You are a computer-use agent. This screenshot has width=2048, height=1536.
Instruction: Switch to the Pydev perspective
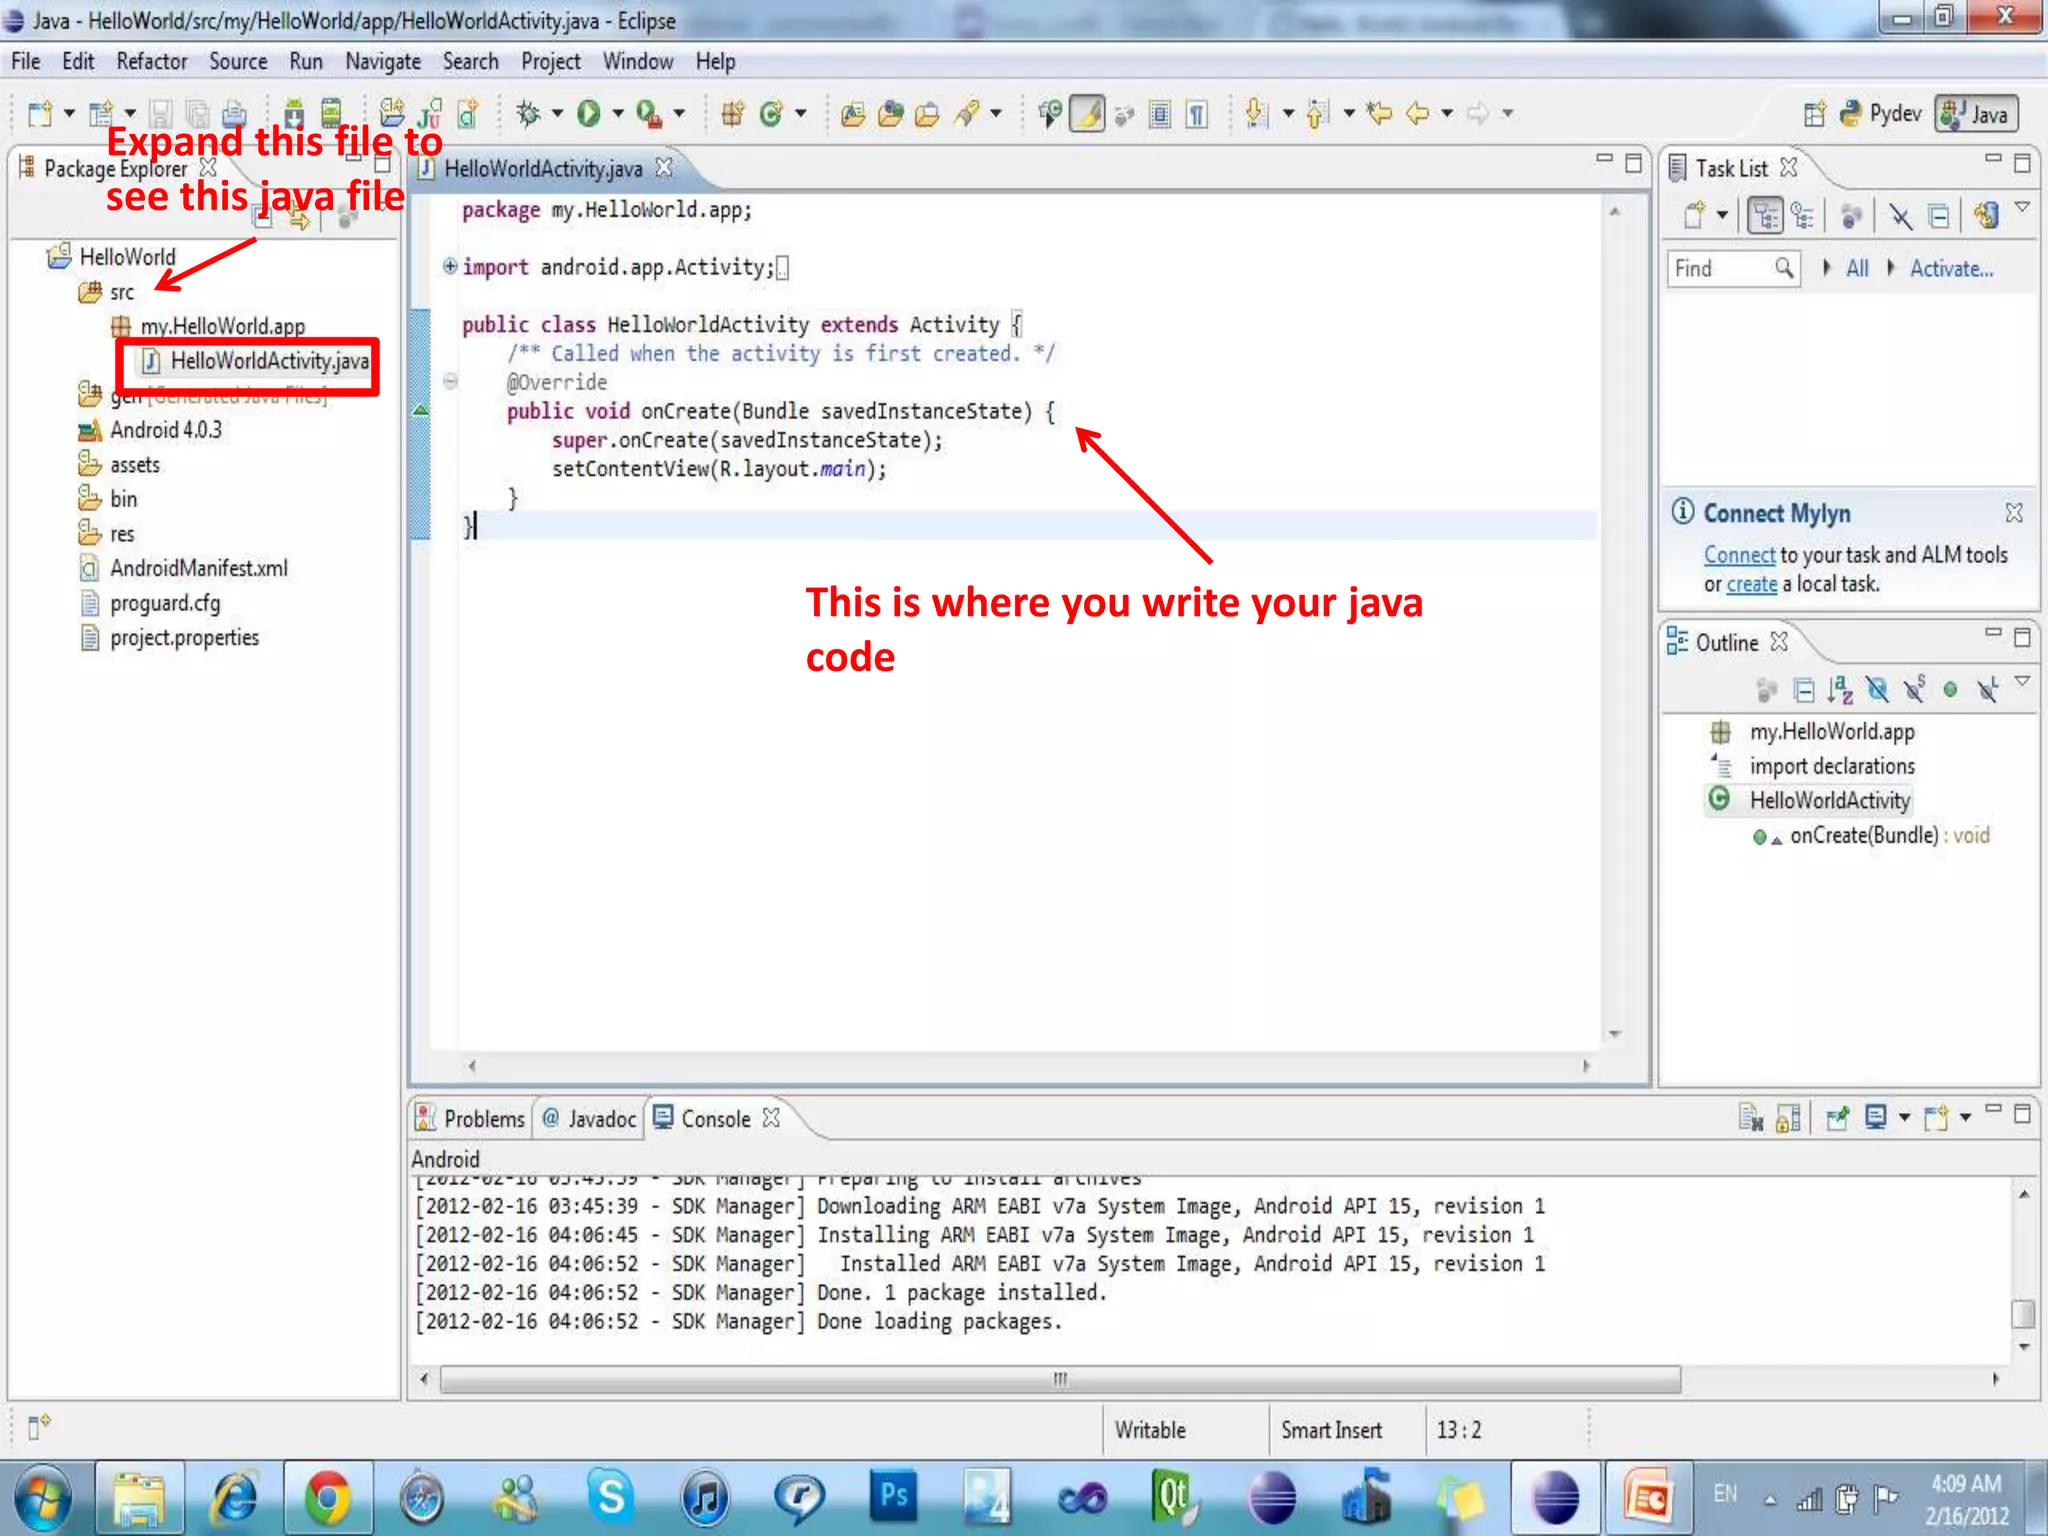coord(1880,114)
